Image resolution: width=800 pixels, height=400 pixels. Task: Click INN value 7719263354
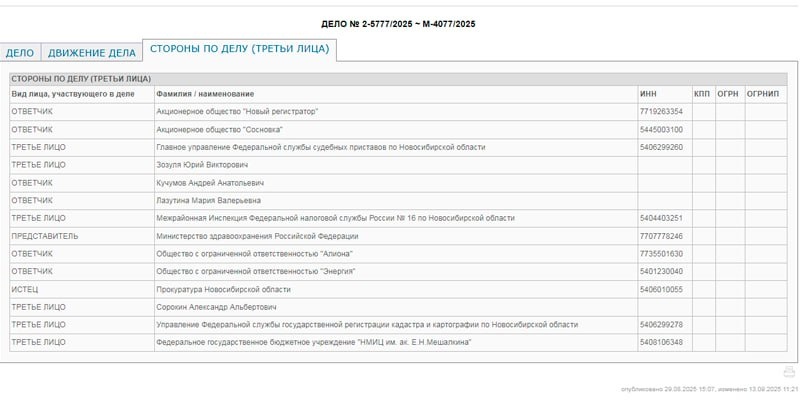661,112
